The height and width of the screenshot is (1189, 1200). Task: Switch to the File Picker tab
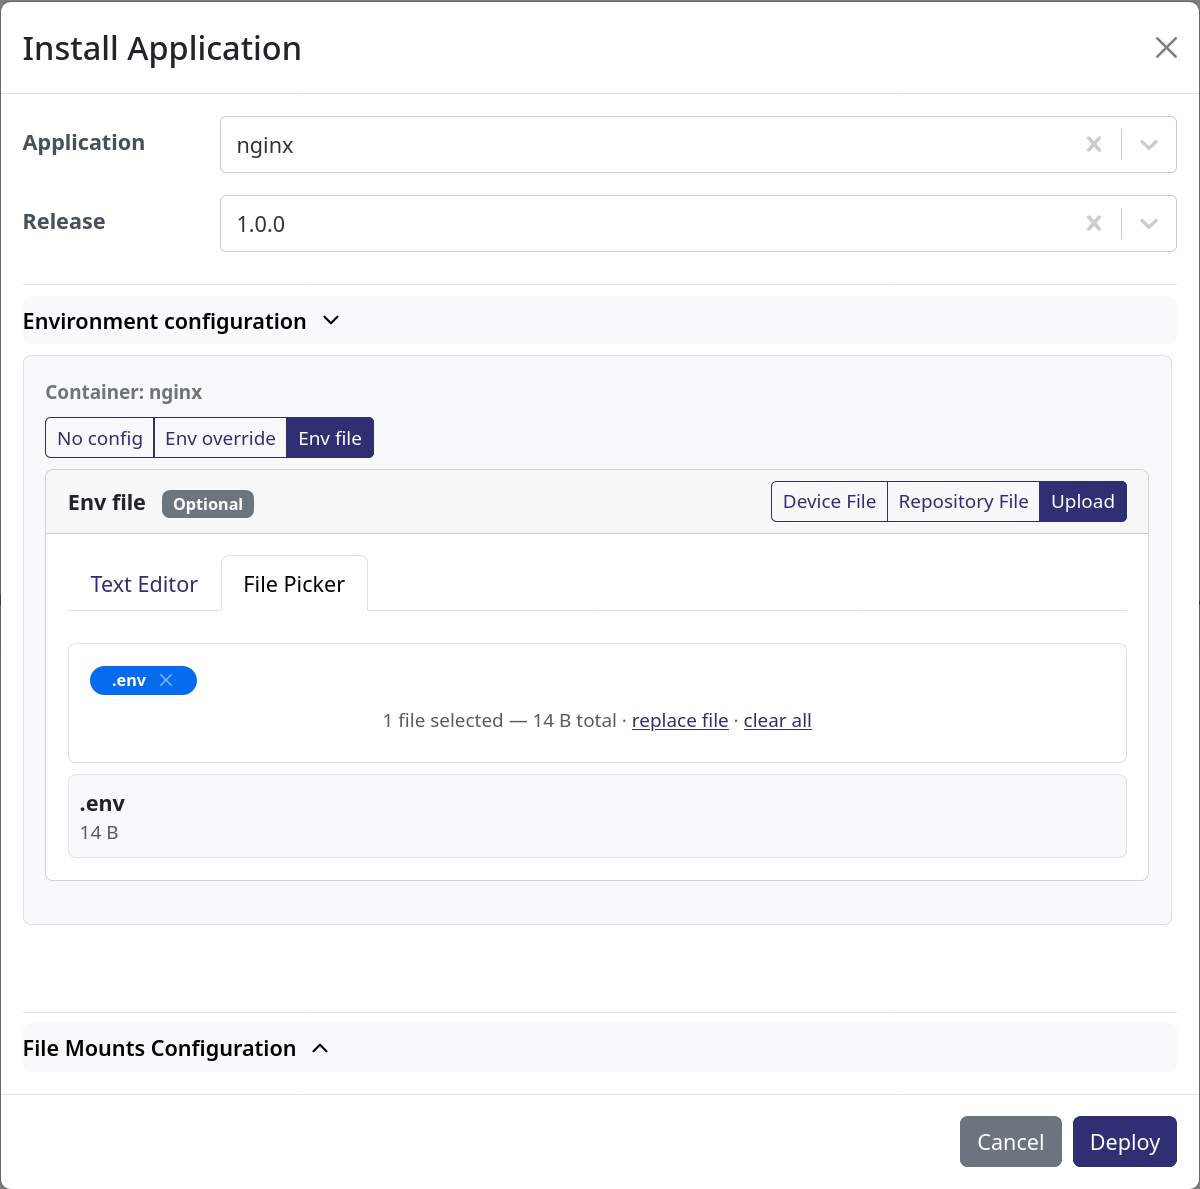tap(294, 584)
